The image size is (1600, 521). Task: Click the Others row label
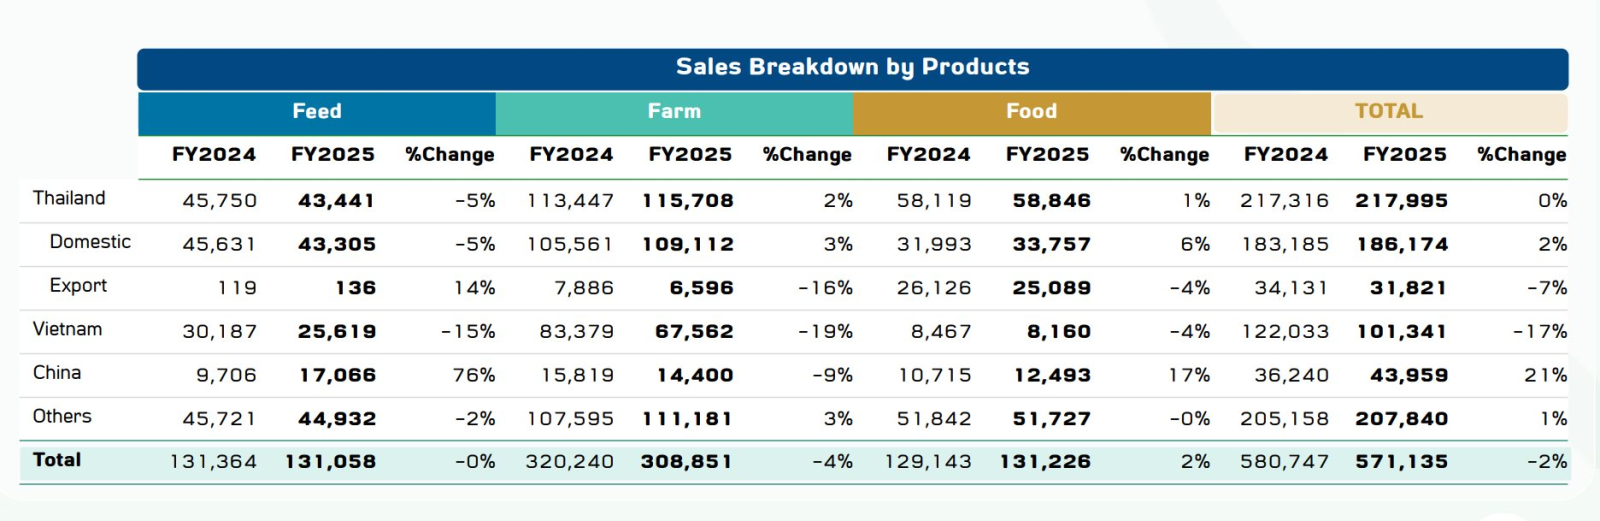point(62,416)
